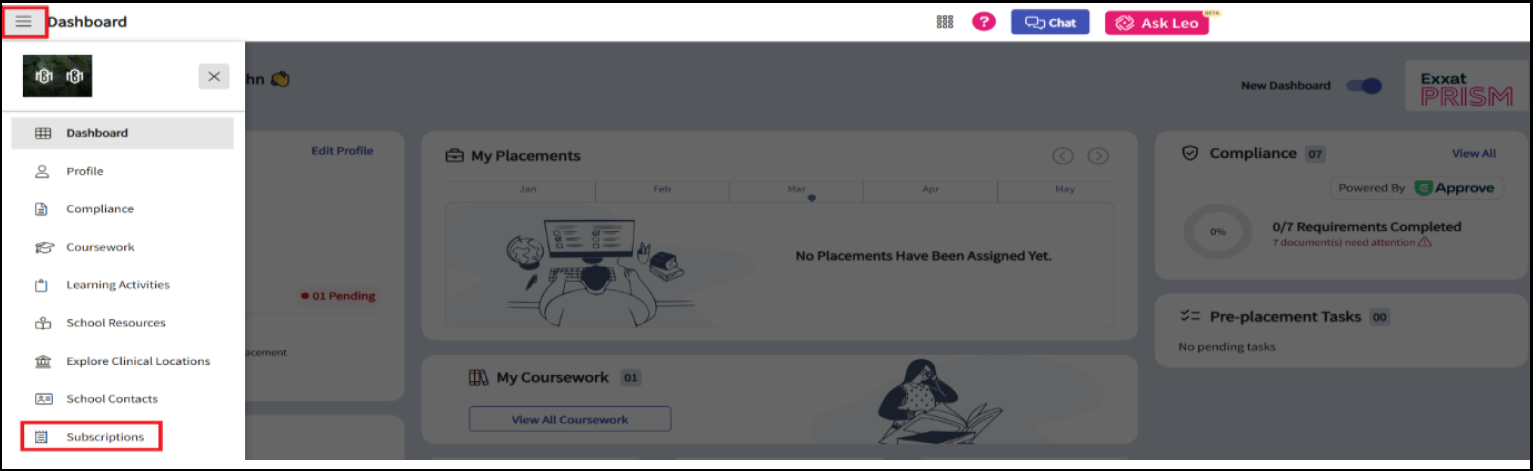The height and width of the screenshot is (471, 1536).
Task: Navigate to Explore Clinical Locations
Action: [x=138, y=361]
